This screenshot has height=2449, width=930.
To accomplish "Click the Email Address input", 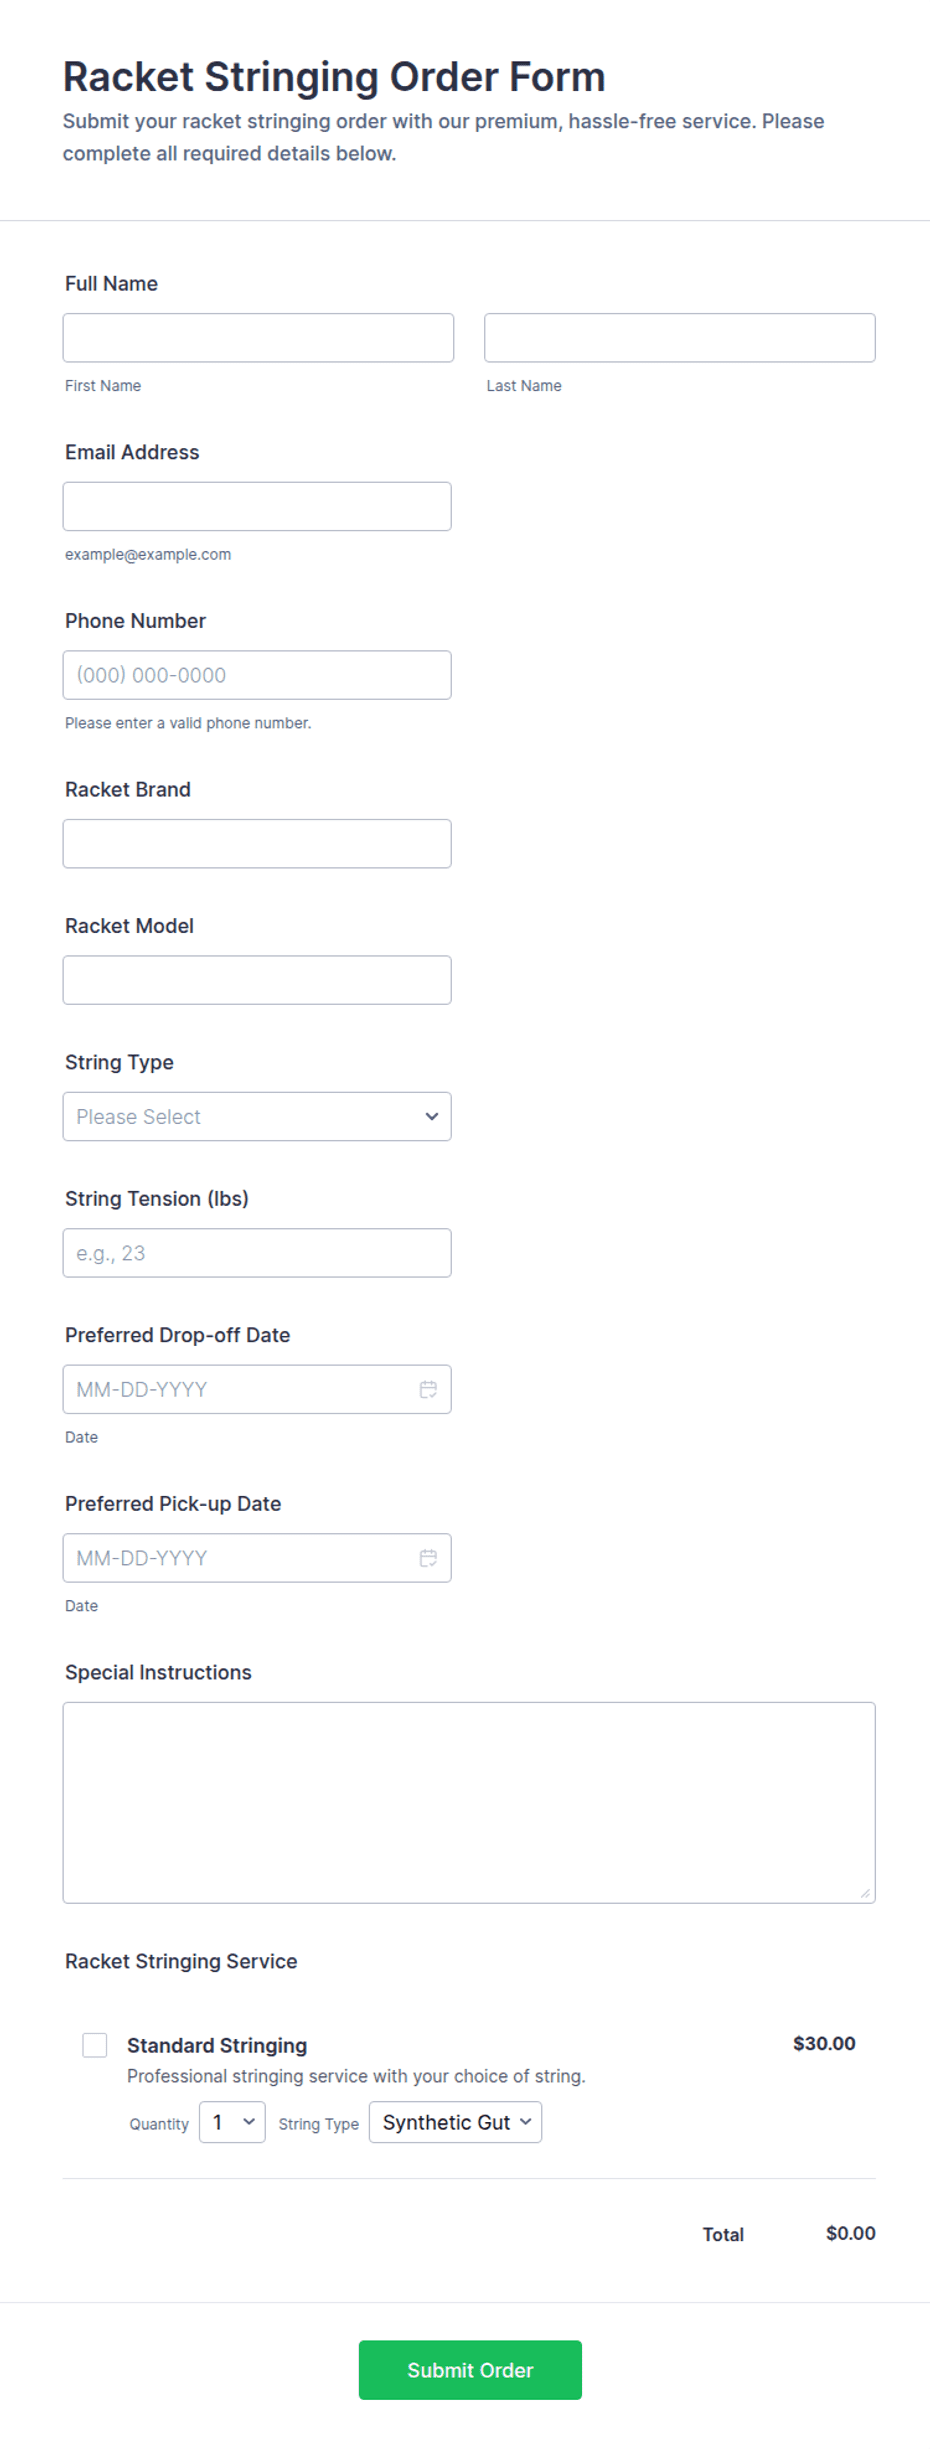I will 257,506.
